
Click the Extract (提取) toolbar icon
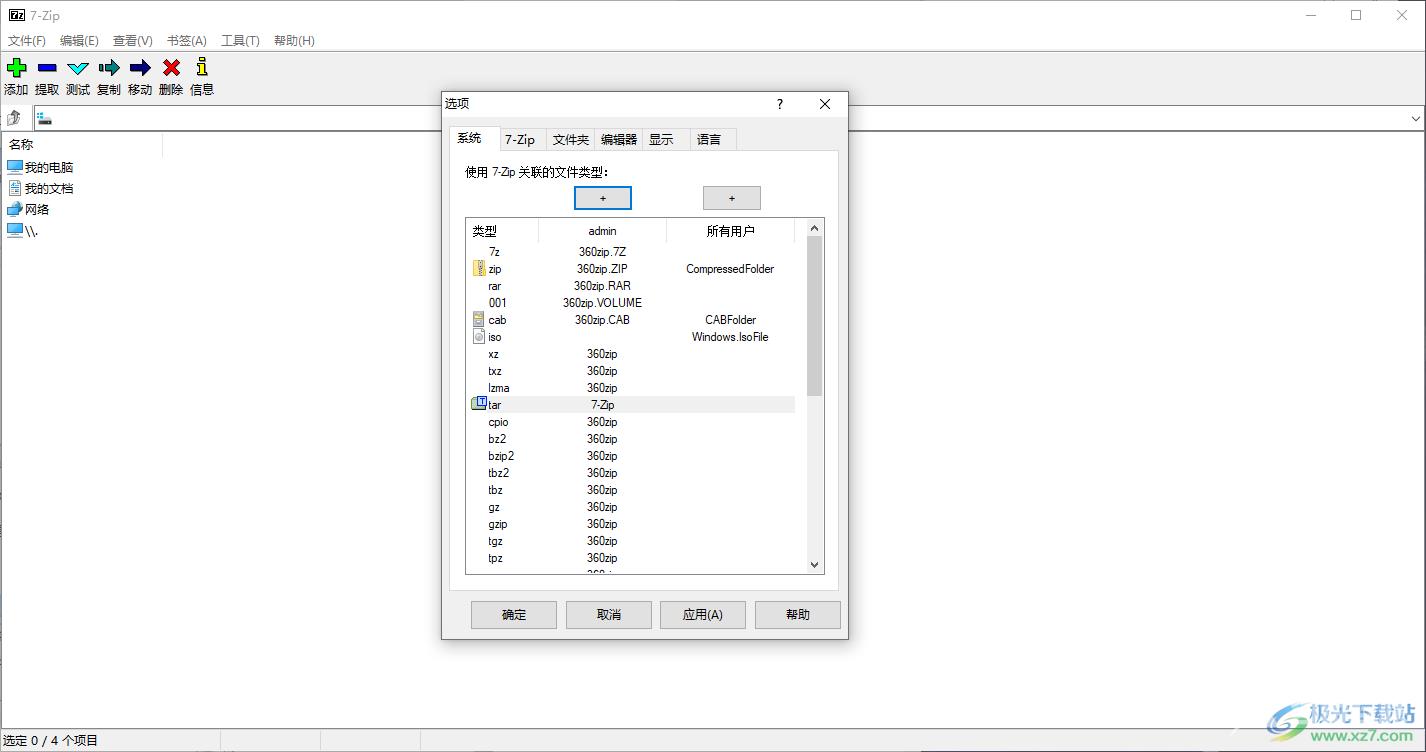point(47,68)
